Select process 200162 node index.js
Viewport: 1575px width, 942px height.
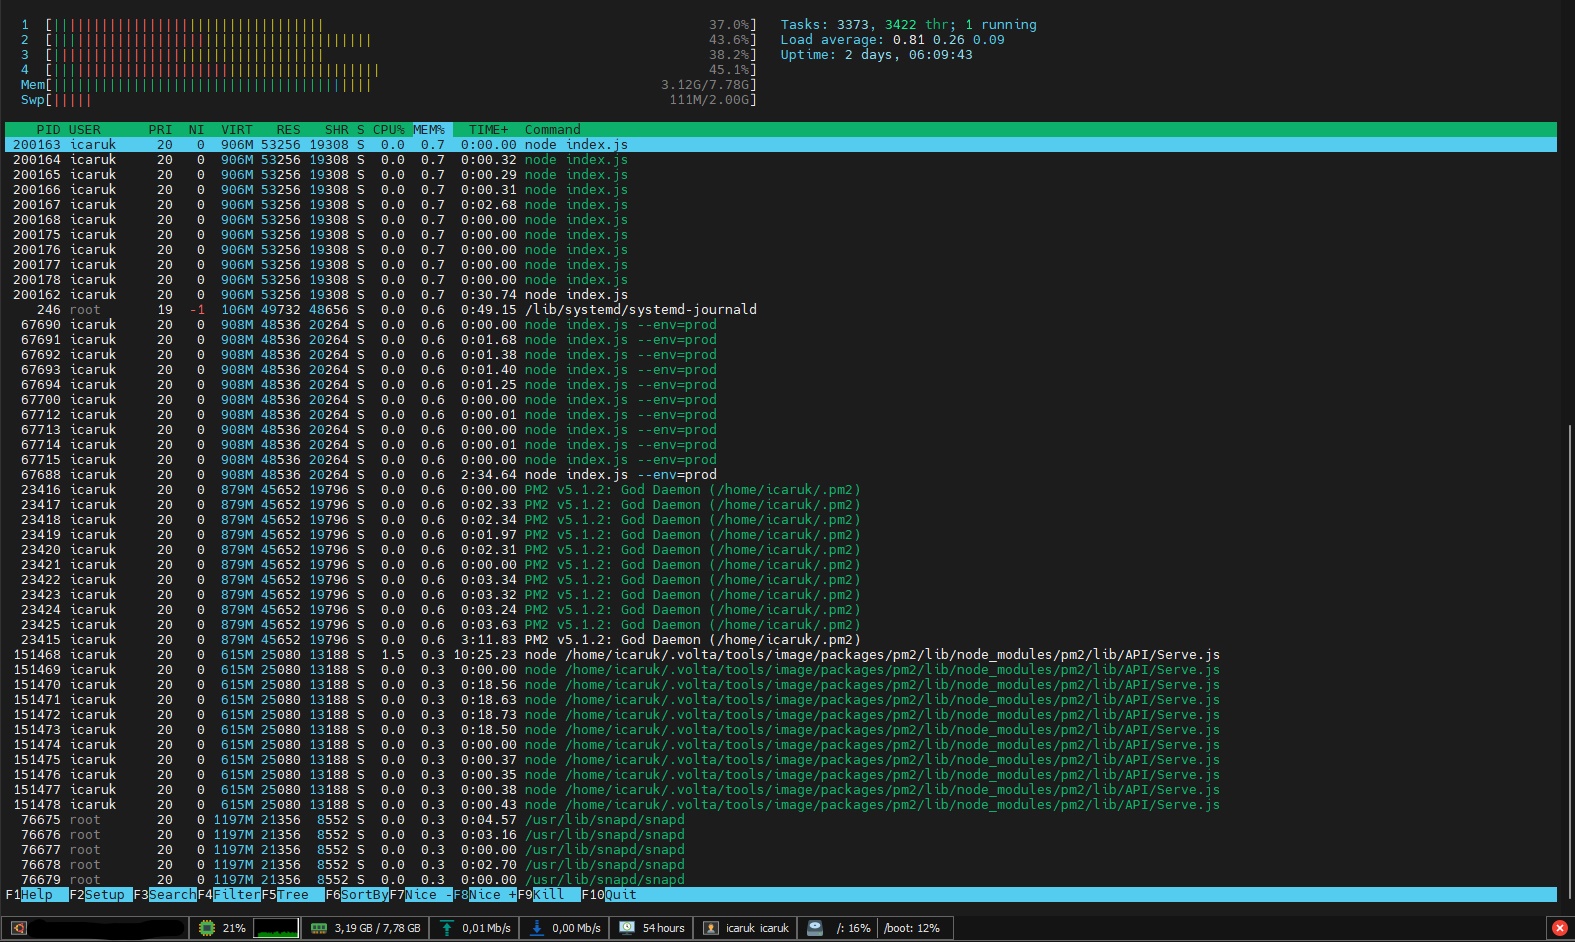pyautogui.click(x=781, y=295)
